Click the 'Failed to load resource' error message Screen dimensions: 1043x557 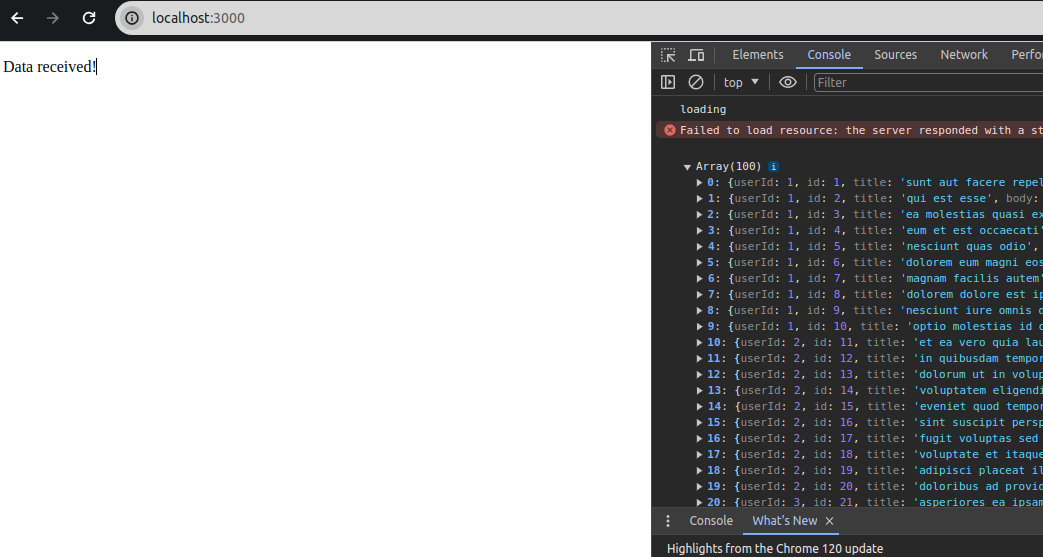861,130
